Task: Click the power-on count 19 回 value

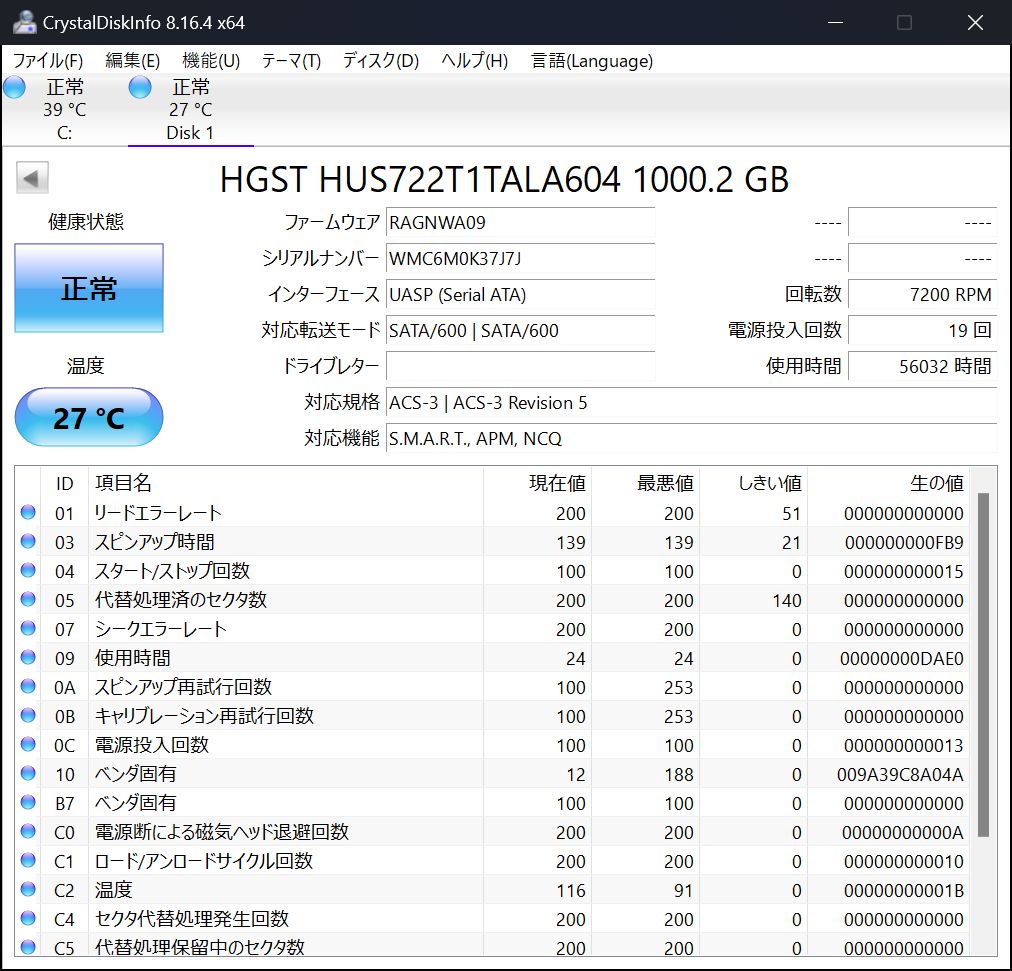Action: click(x=923, y=331)
